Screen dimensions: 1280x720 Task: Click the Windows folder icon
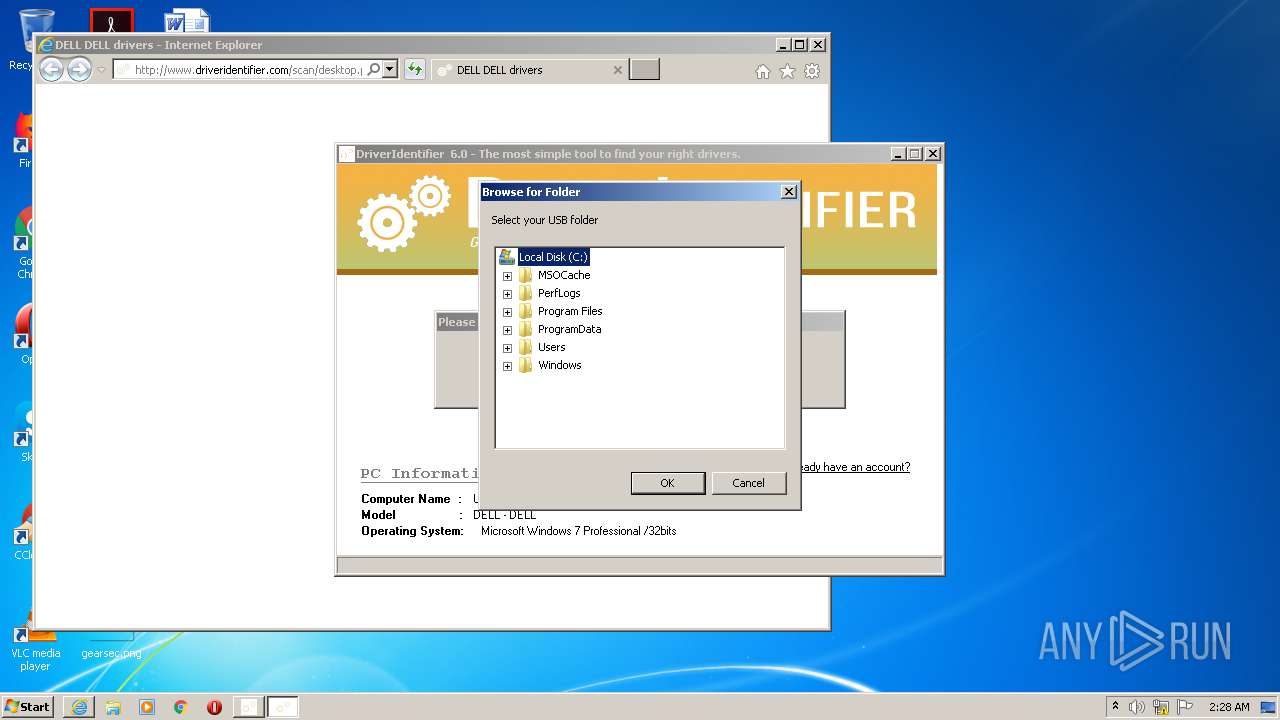[x=525, y=365]
